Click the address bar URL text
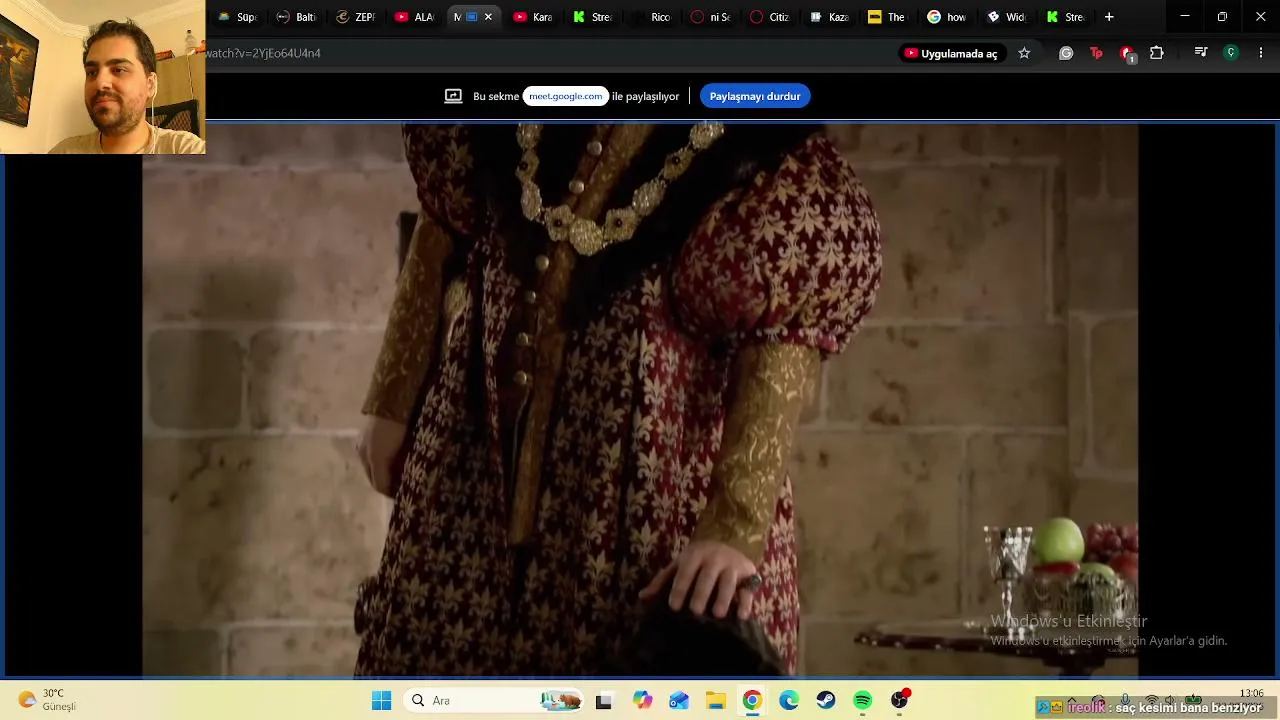1280x720 pixels. pyautogui.click(x=264, y=53)
